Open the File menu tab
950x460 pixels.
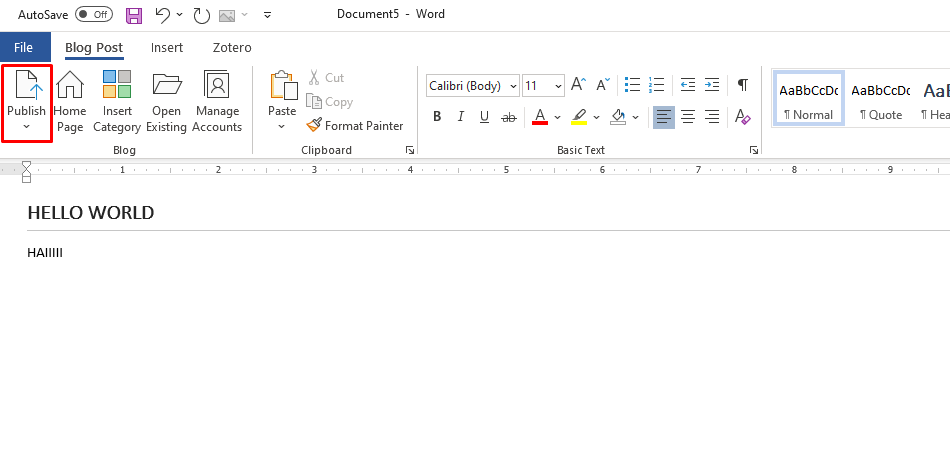coord(24,47)
